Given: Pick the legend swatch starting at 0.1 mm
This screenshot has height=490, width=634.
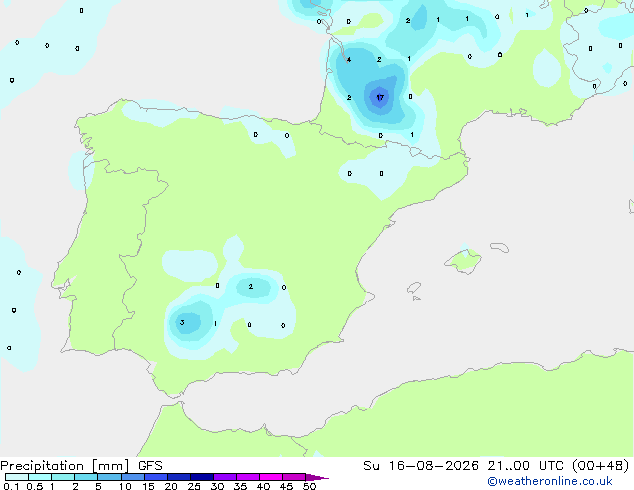Looking at the screenshot, I should pos(17,477).
